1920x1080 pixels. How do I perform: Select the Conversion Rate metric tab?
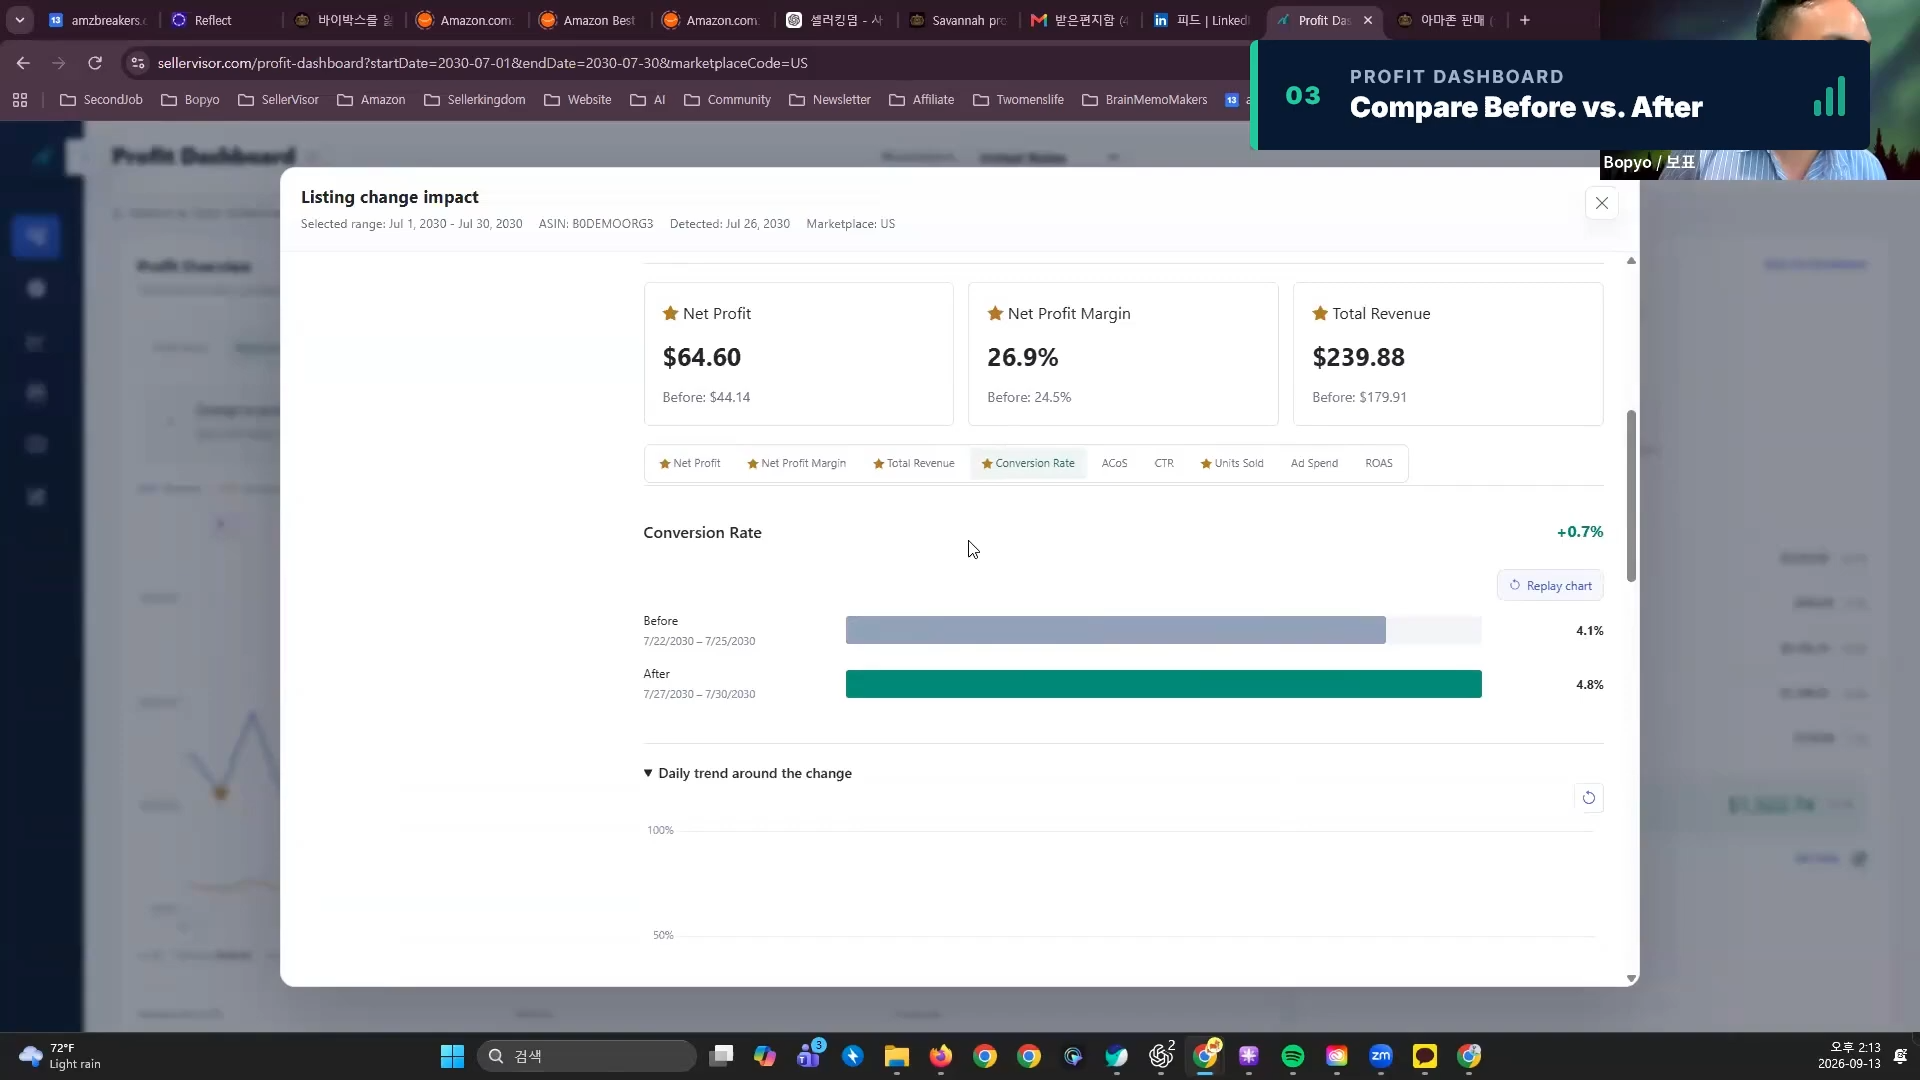(1028, 463)
